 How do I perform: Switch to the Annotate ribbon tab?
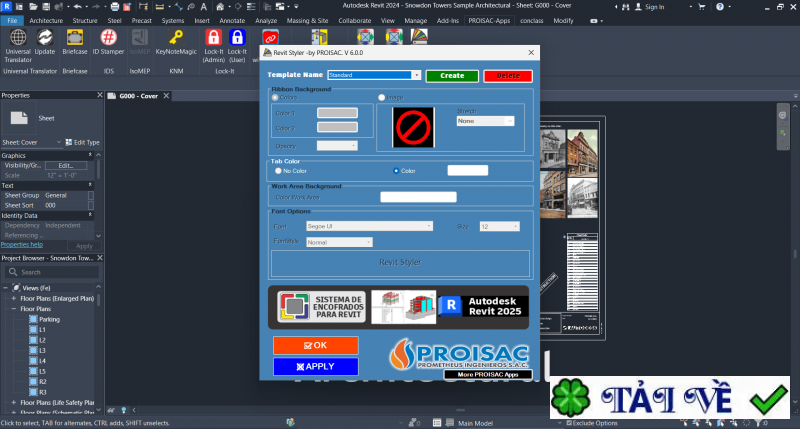(x=232, y=20)
